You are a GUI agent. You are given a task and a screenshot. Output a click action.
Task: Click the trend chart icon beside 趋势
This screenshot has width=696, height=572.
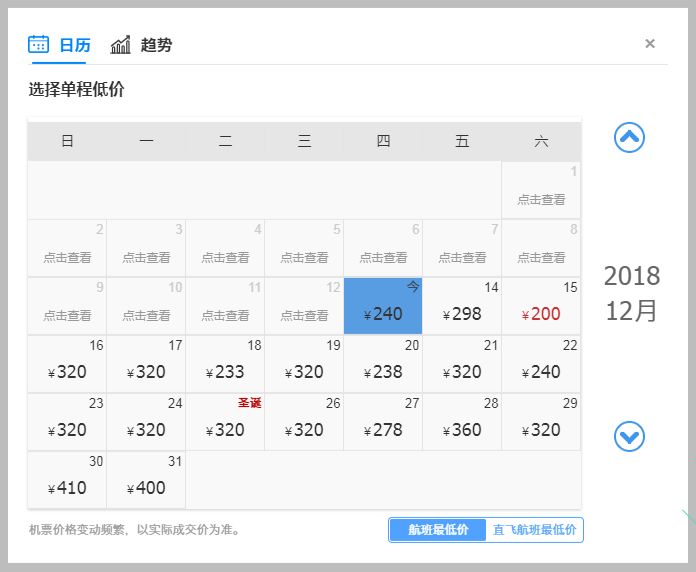(x=120, y=44)
